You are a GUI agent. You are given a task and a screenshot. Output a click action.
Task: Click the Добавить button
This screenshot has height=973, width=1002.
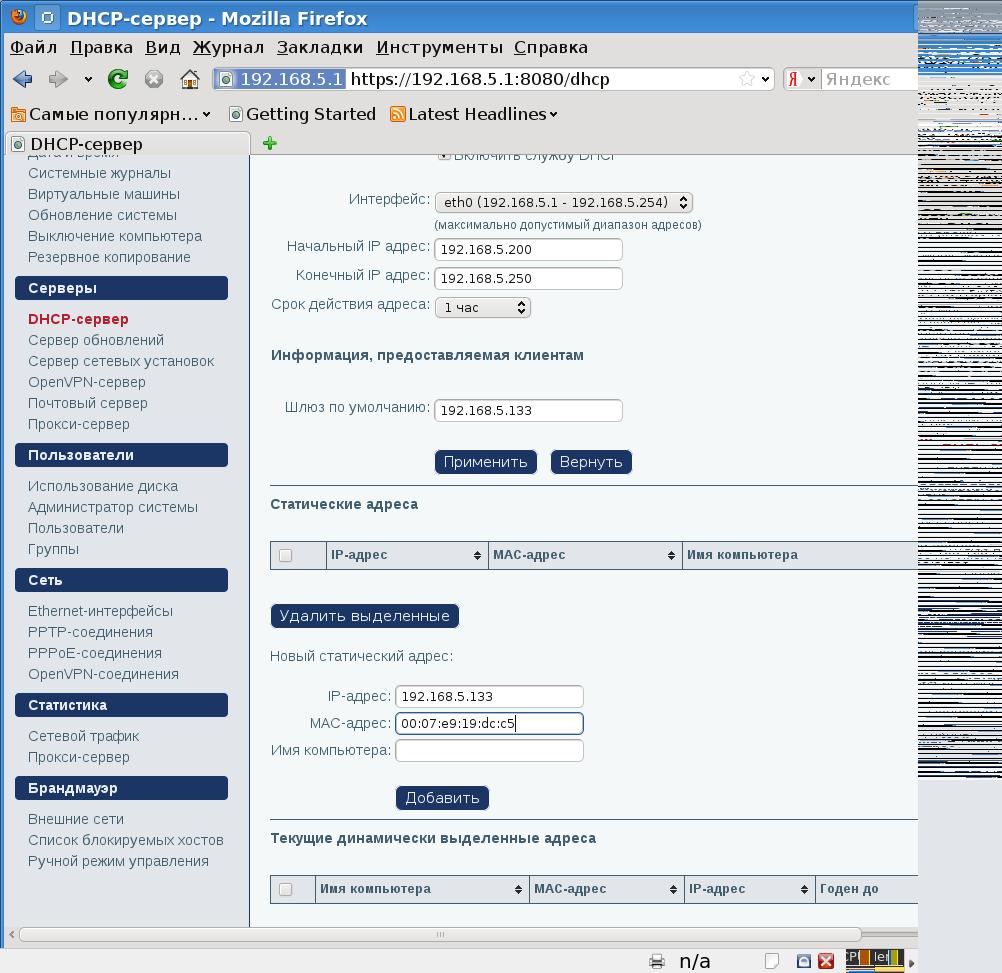pos(442,798)
